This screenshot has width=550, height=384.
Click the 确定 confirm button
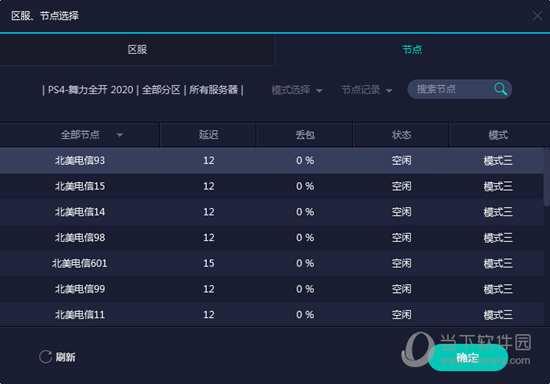click(468, 358)
